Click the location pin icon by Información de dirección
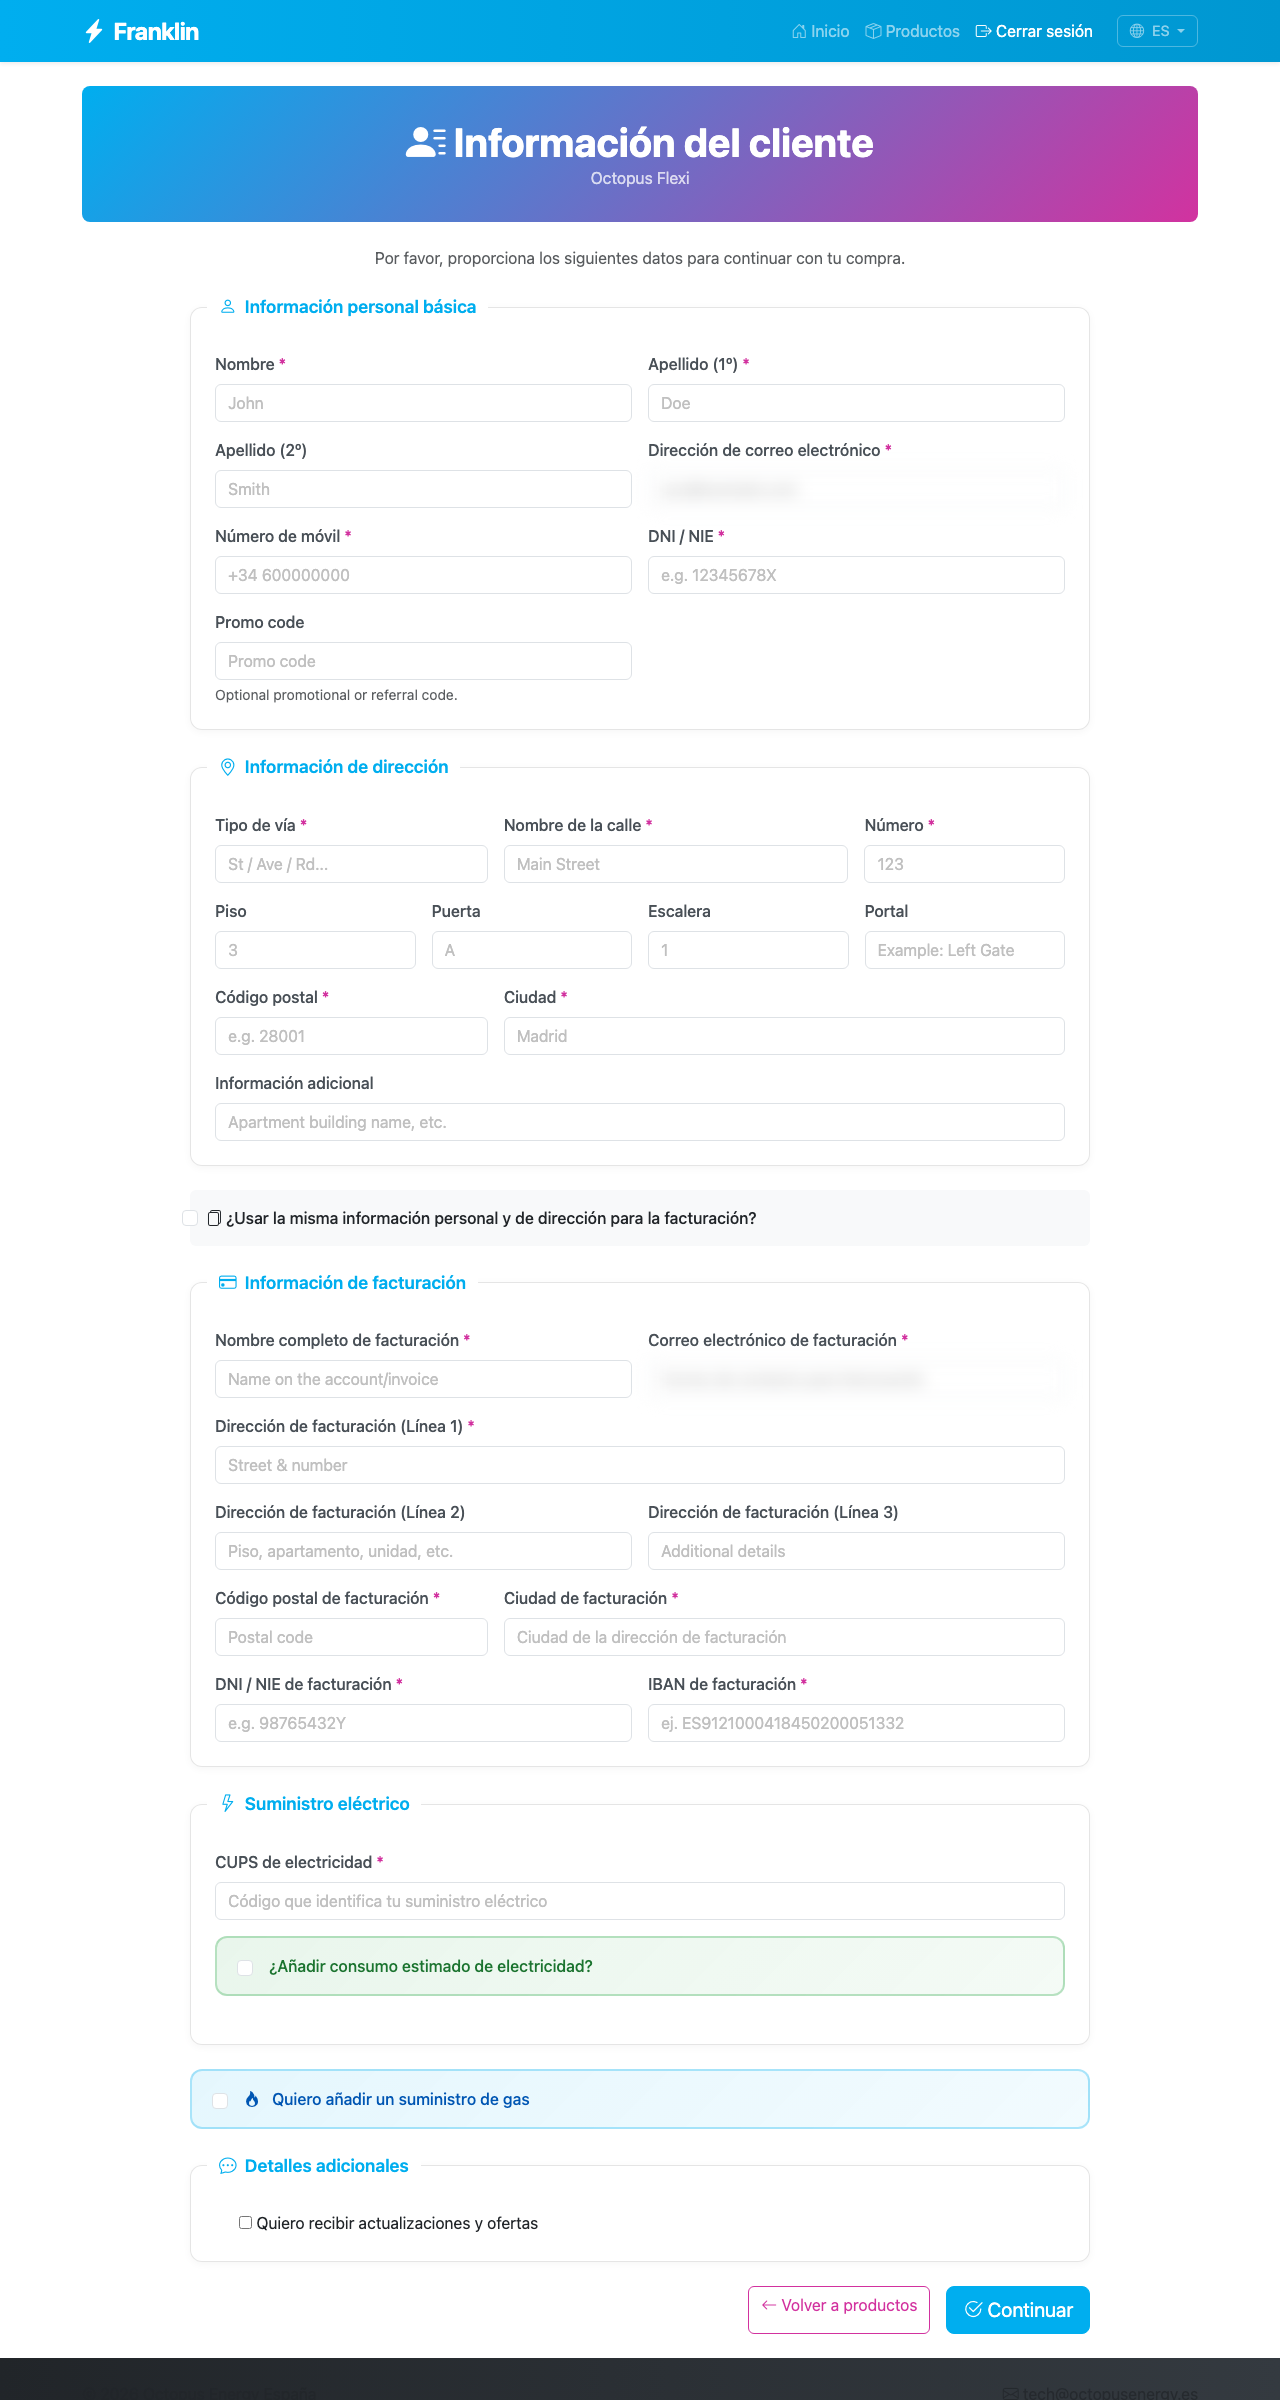1280x2400 pixels. pos(228,767)
